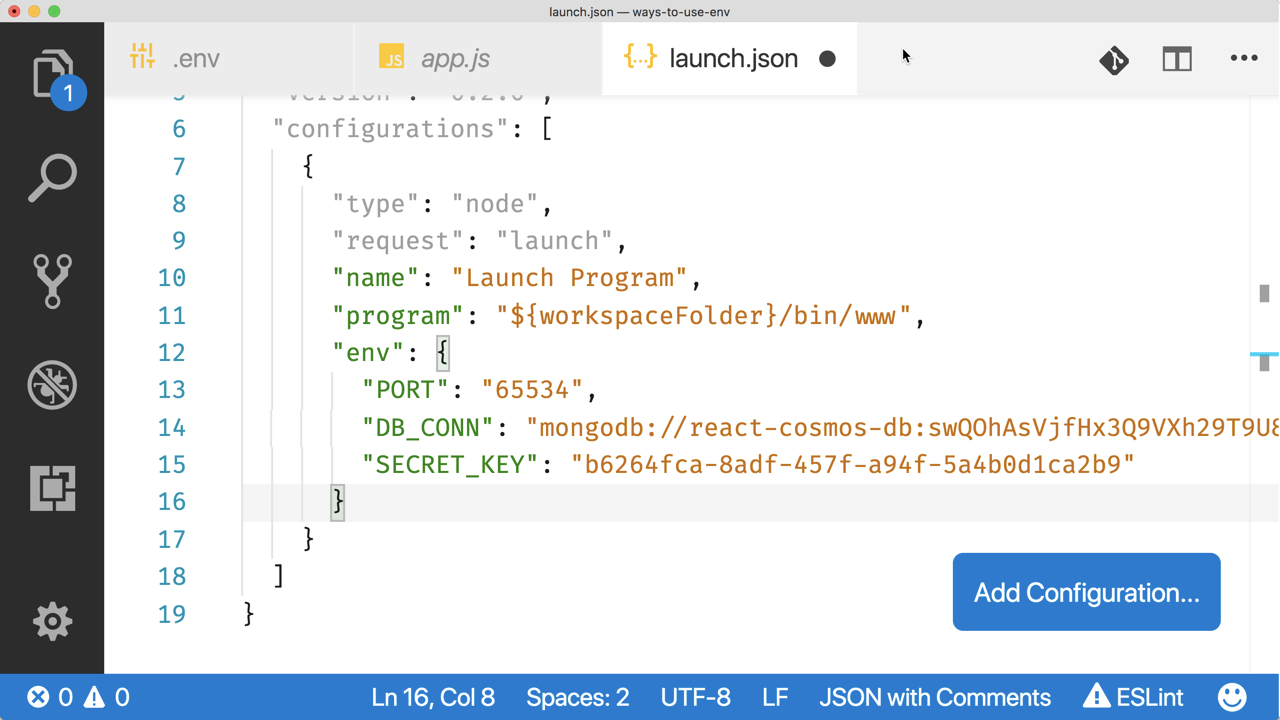Open the errors and warnings status item

(78, 697)
